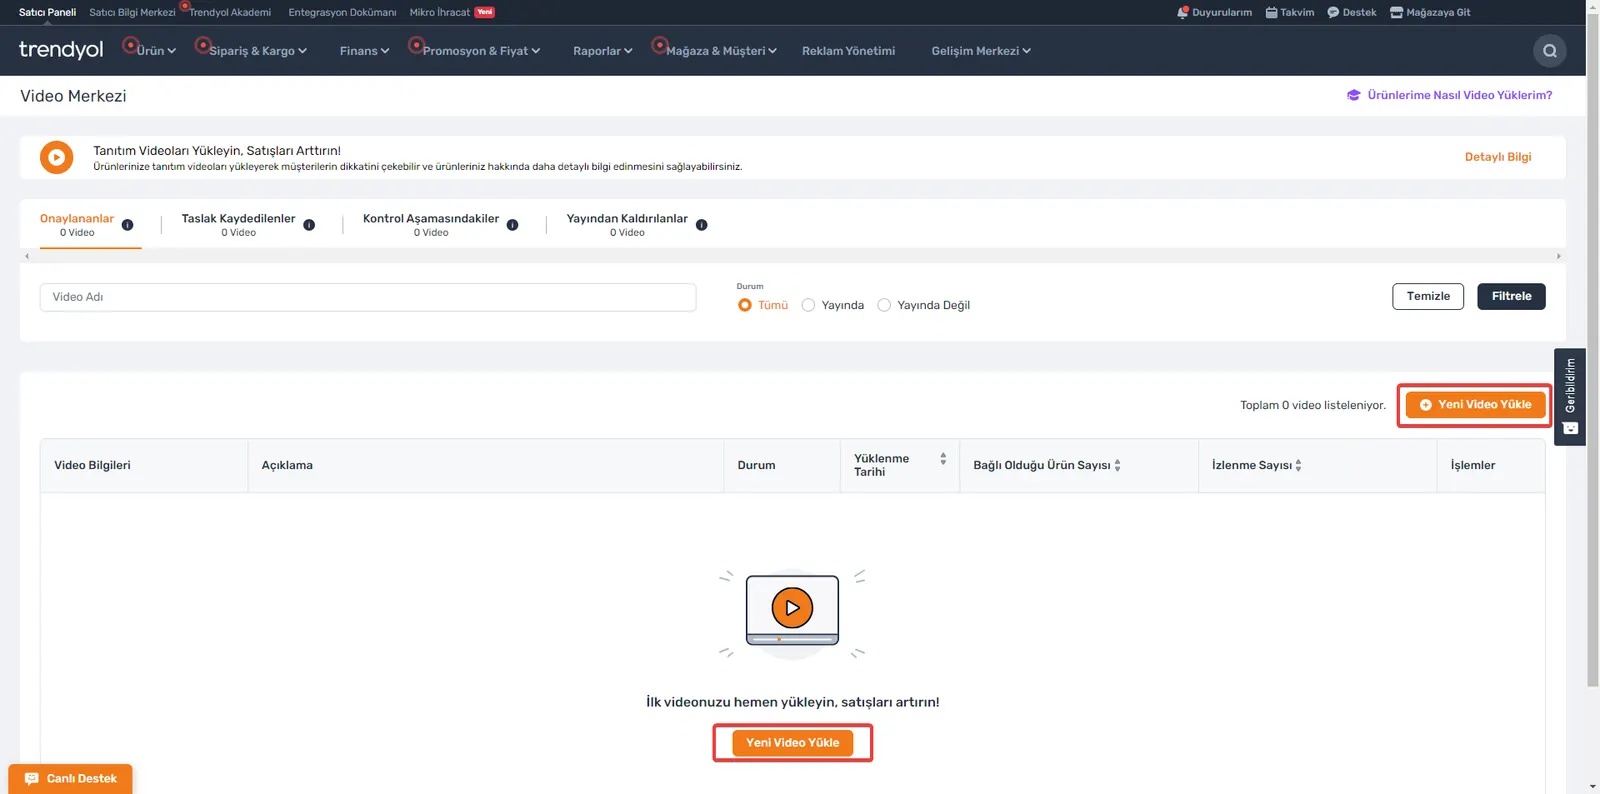Click the info icon beside Taslak Kaydedilenler

309,225
